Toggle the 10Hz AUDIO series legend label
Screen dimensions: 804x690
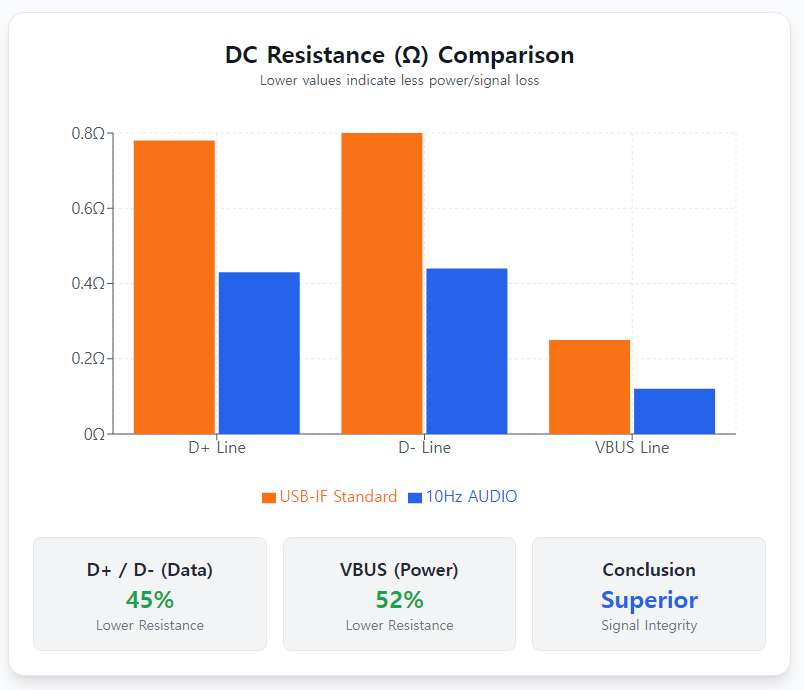click(471, 497)
